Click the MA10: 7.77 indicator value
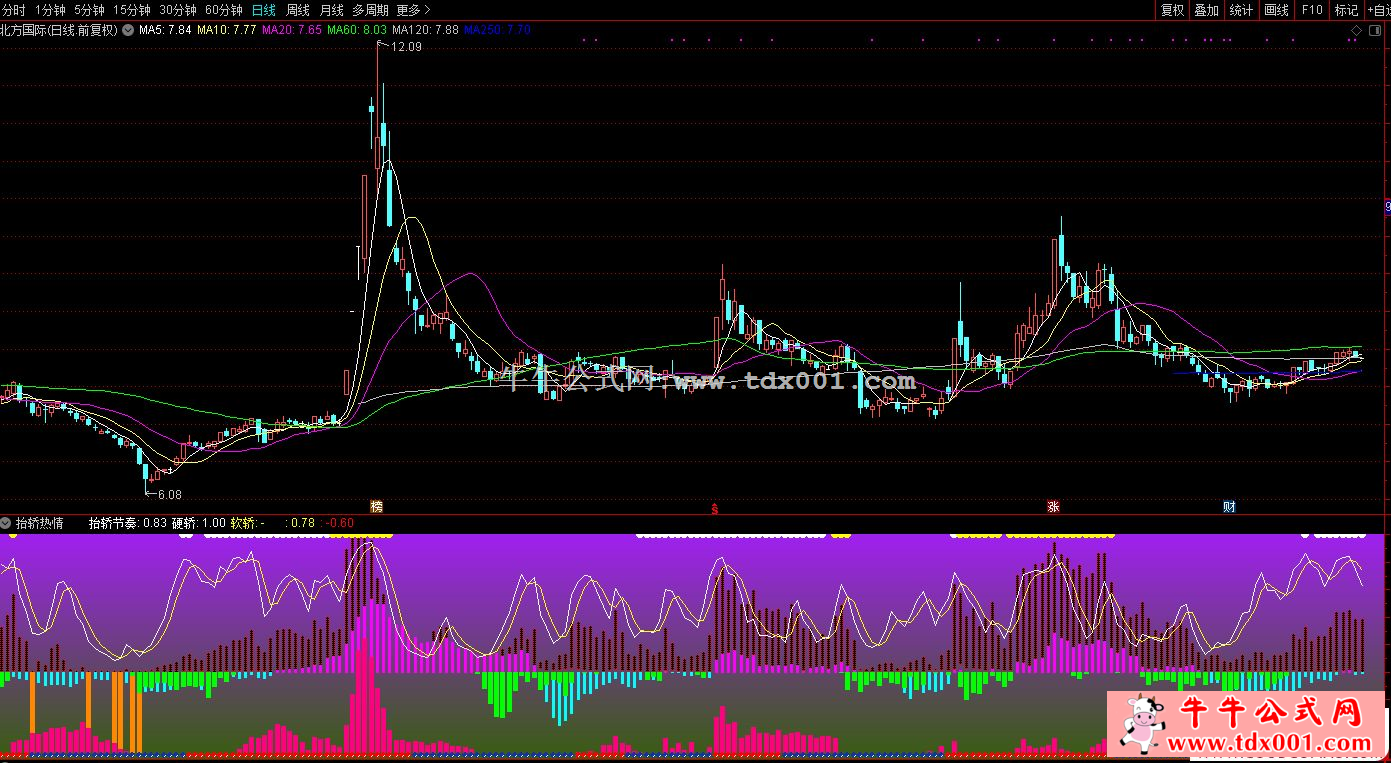Viewport: 1391px width, 763px height. pyautogui.click(x=226, y=30)
